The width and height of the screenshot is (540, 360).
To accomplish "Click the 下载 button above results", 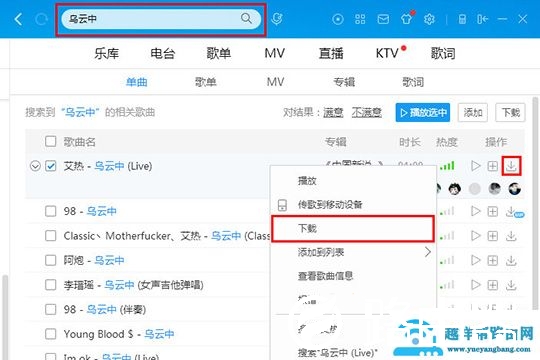I will pyautogui.click(x=510, y=112).
